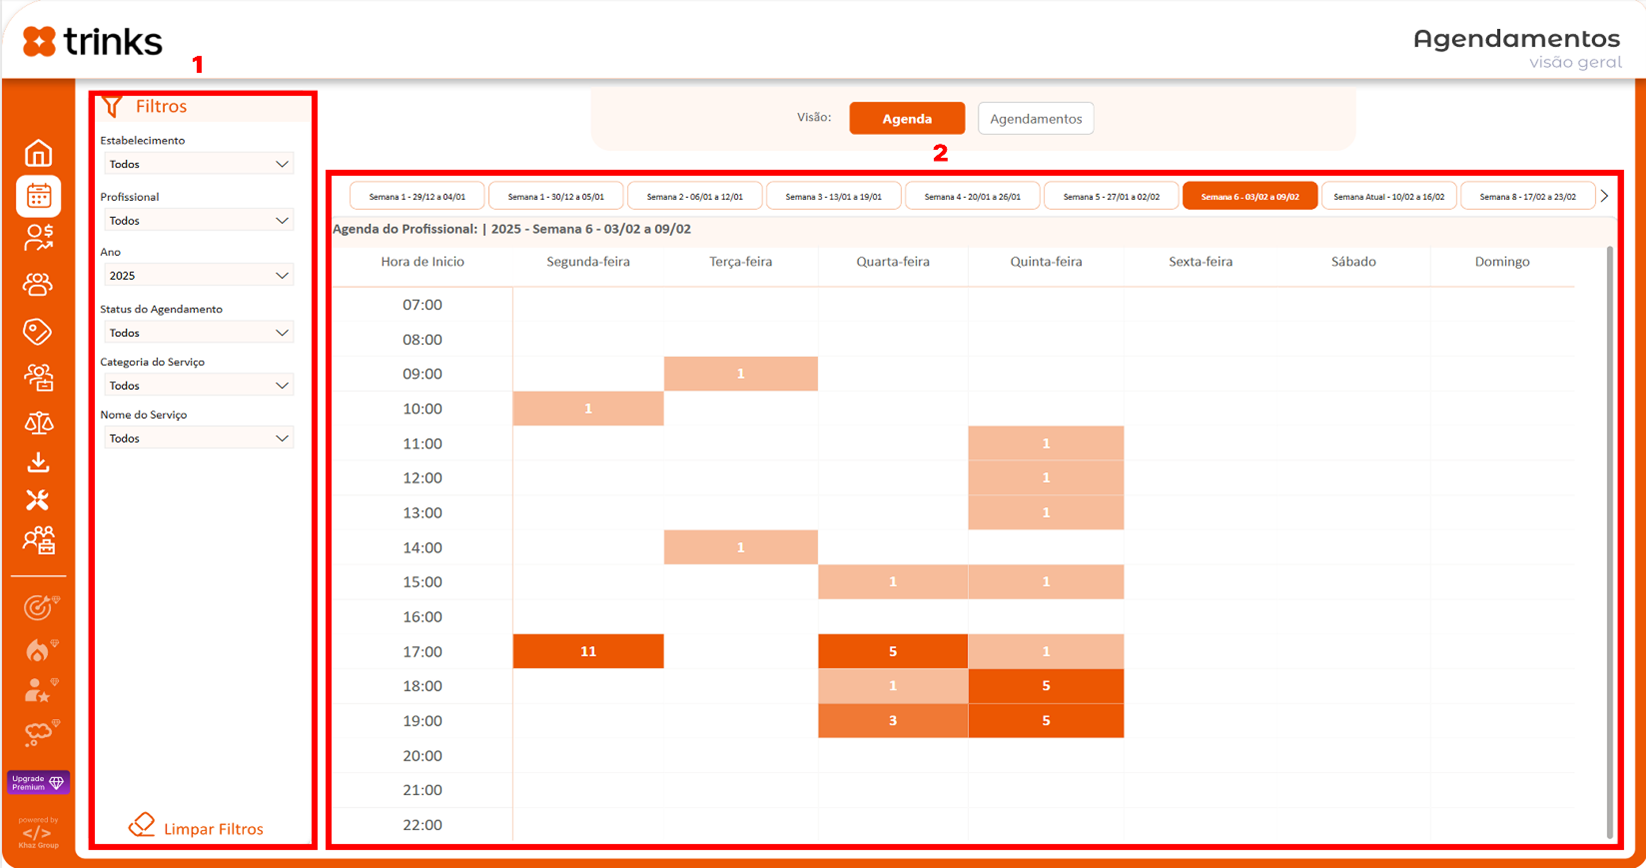Click the download arrow sidebar icon
Screen dimensions: 1646x868
(38, 462)
